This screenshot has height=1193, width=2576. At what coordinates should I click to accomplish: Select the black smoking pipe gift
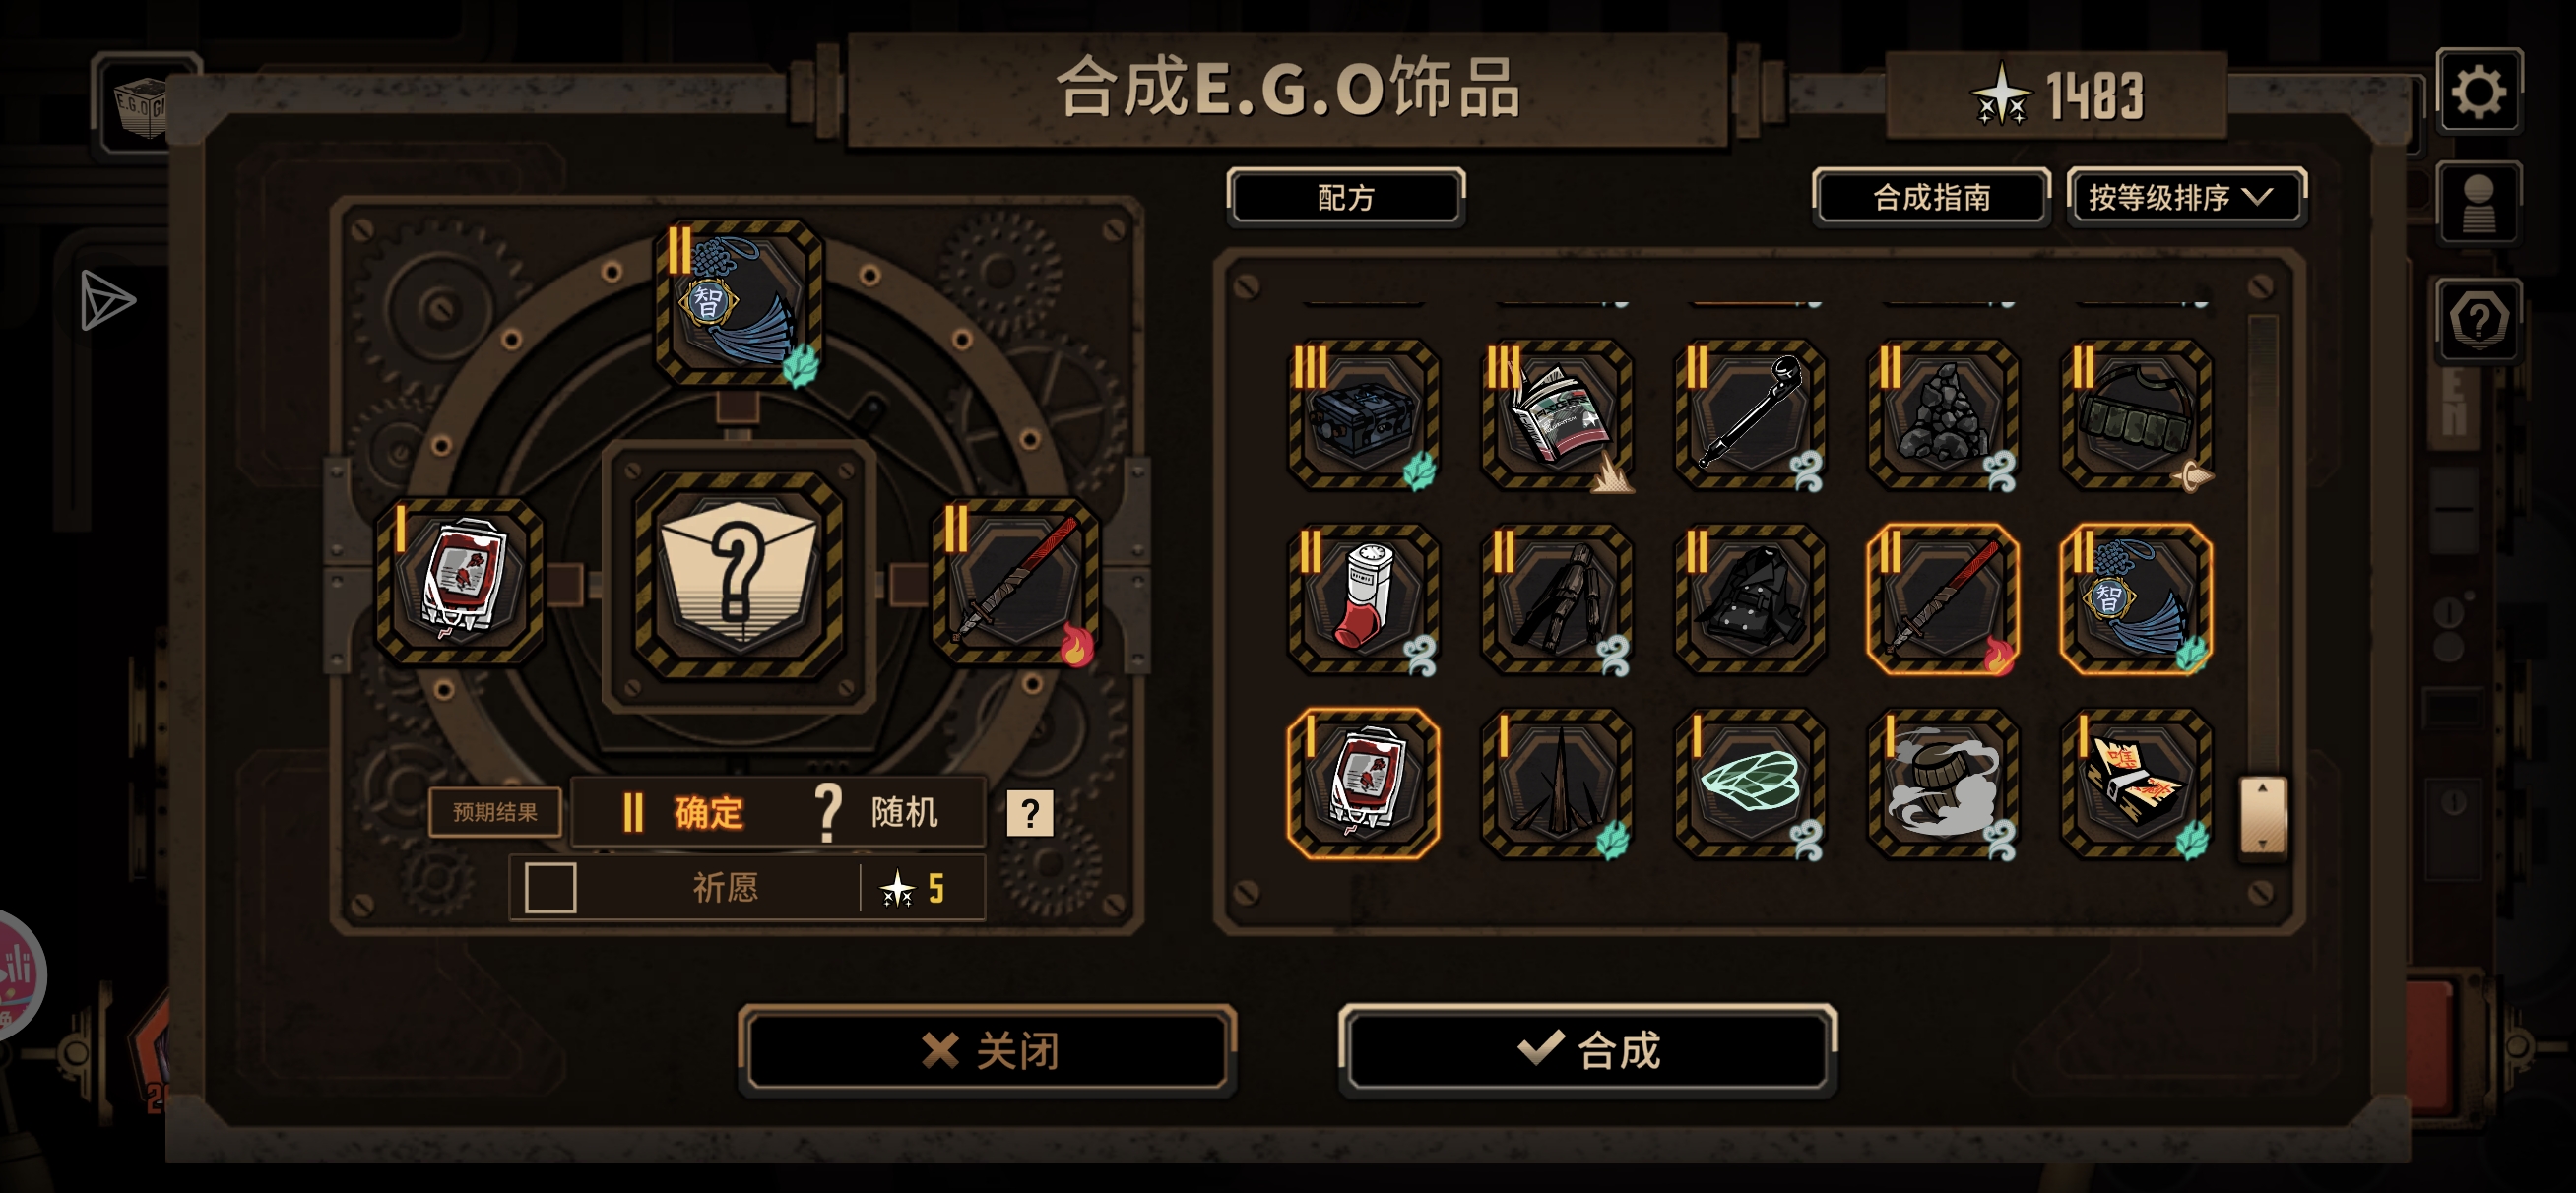[1749, 414]
